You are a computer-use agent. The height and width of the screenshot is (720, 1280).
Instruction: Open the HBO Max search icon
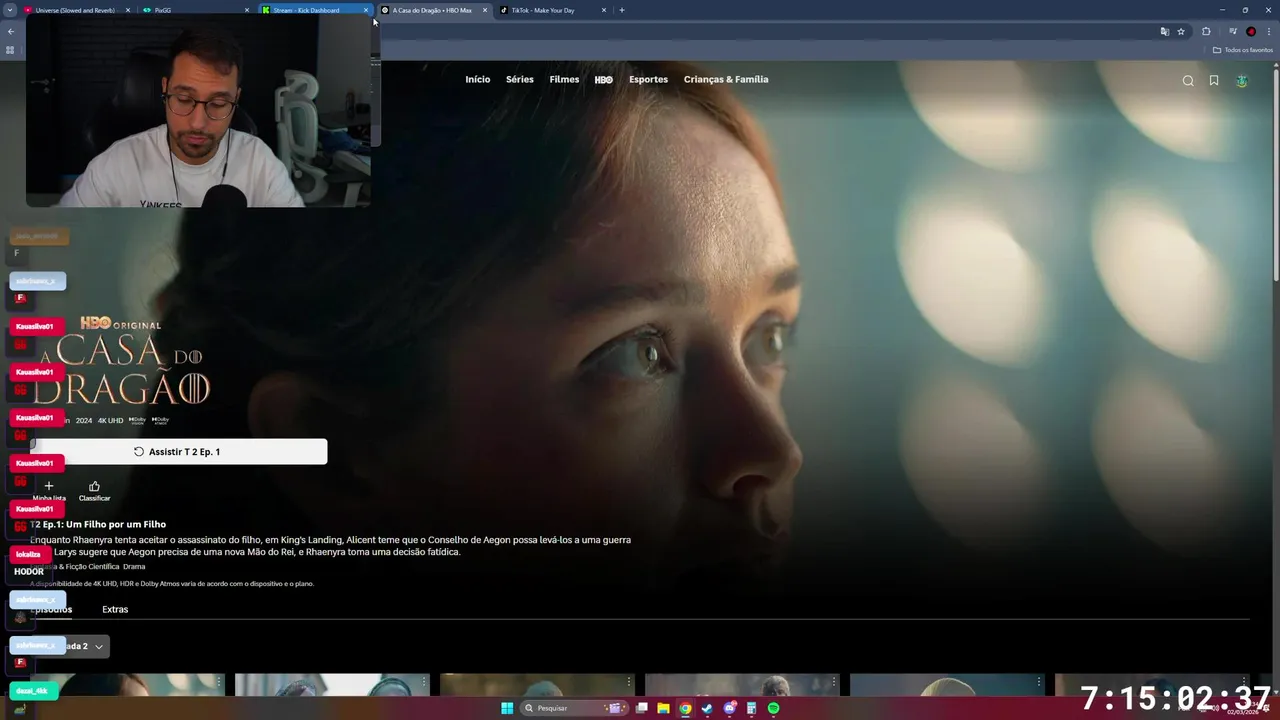click(1188, 81)
